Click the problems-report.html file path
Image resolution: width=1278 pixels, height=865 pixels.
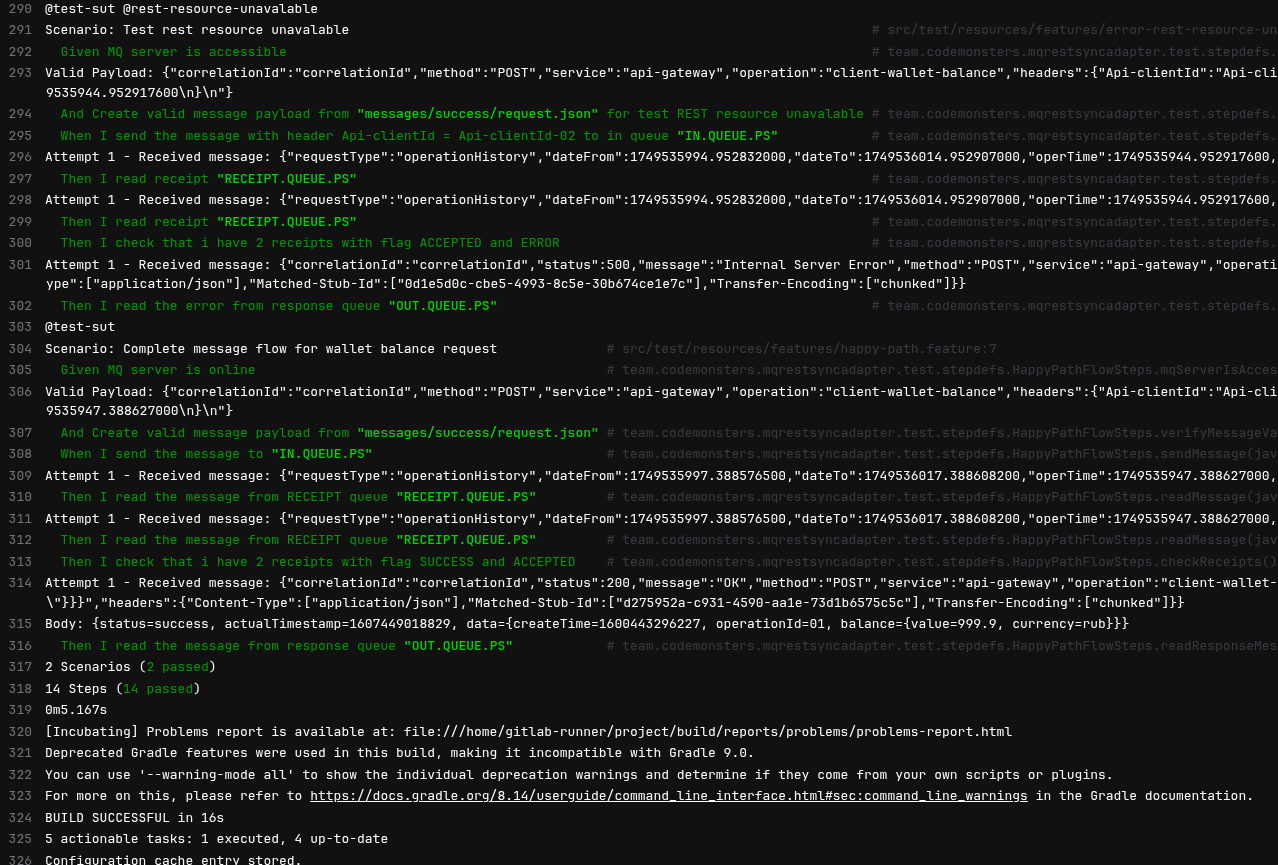point(707,732)
